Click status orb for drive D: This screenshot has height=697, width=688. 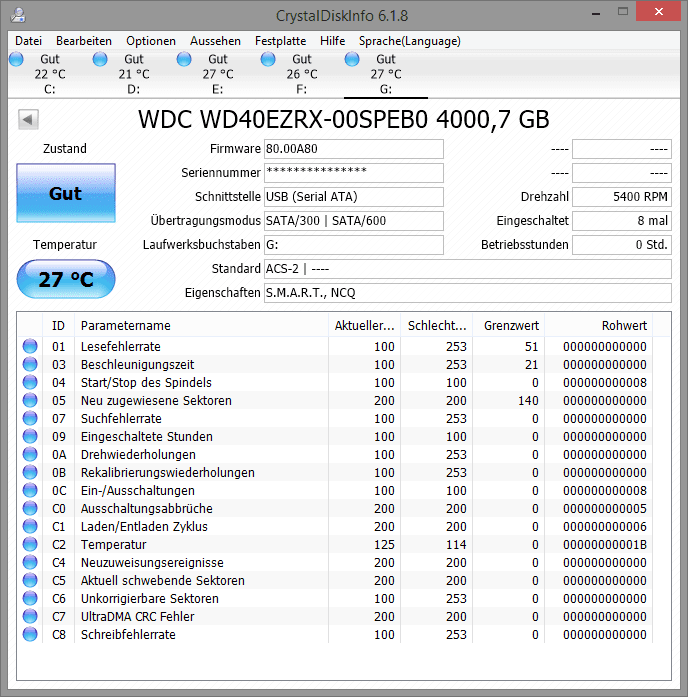coord(100,59)
